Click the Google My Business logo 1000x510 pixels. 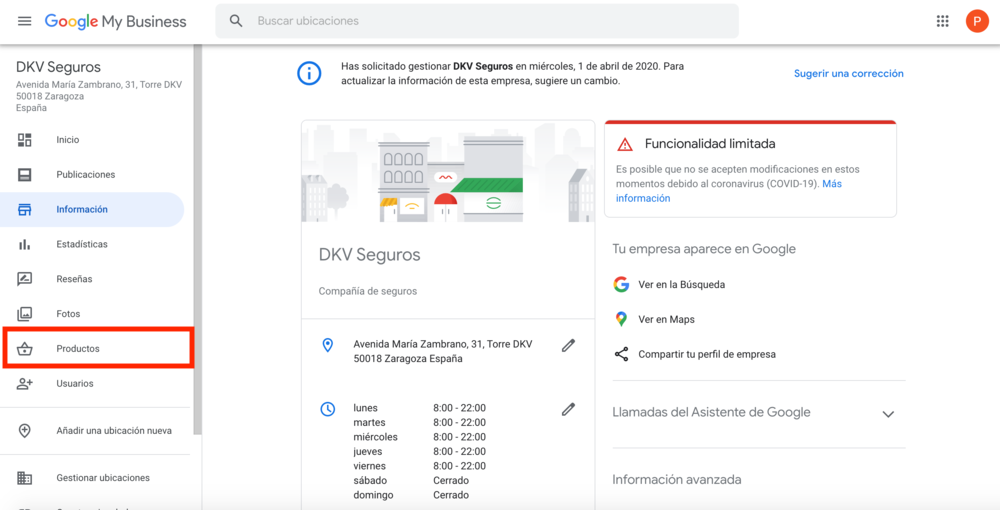point(115,21)
